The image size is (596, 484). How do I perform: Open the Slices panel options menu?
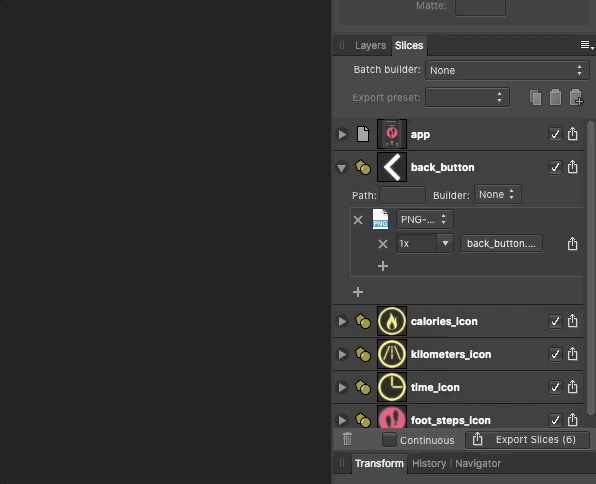[x=587, y=45]
